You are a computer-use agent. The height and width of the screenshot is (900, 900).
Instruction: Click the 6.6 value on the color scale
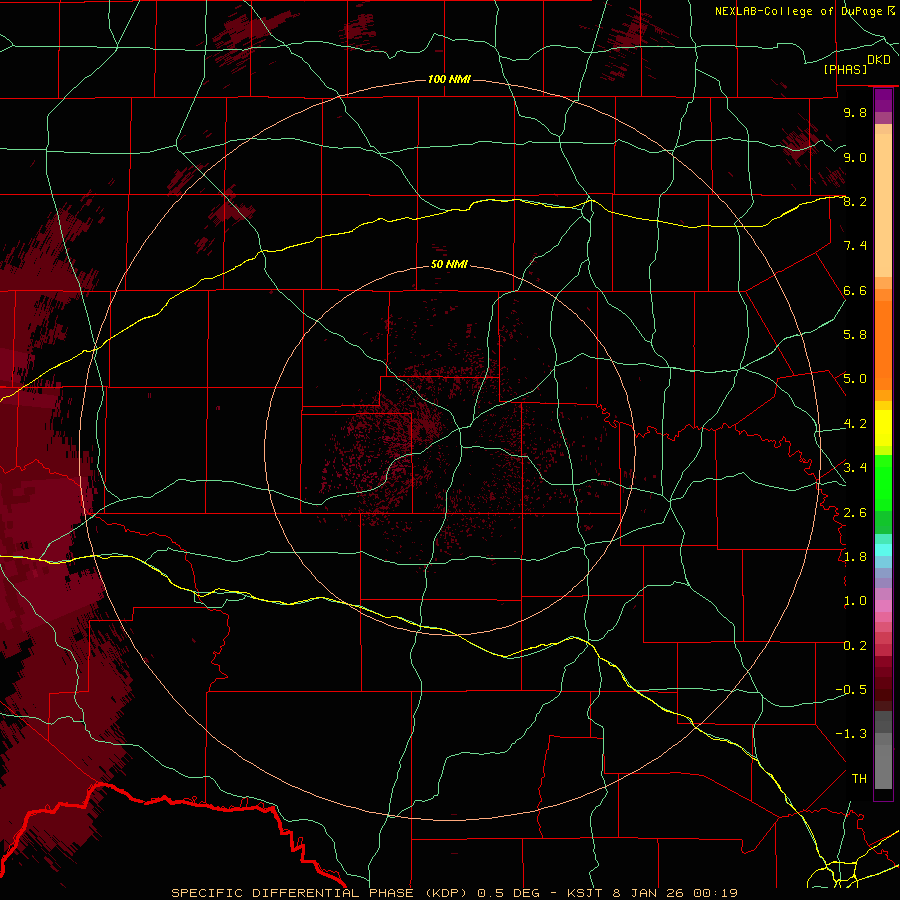pos(855,290)
